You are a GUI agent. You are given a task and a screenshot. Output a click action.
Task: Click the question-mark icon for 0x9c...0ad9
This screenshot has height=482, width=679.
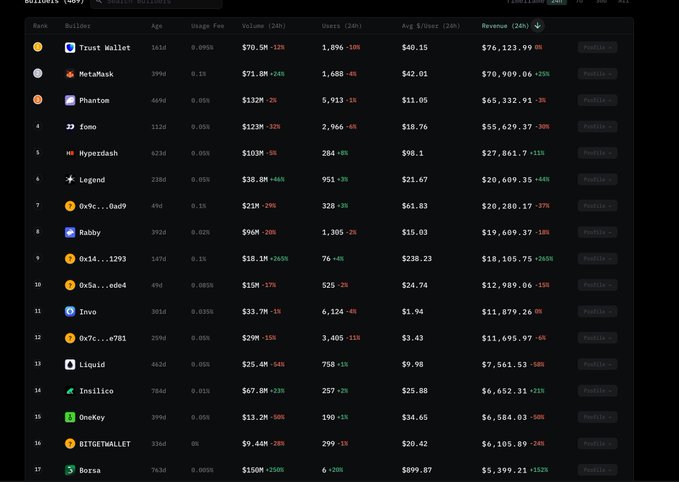[70, 206]
